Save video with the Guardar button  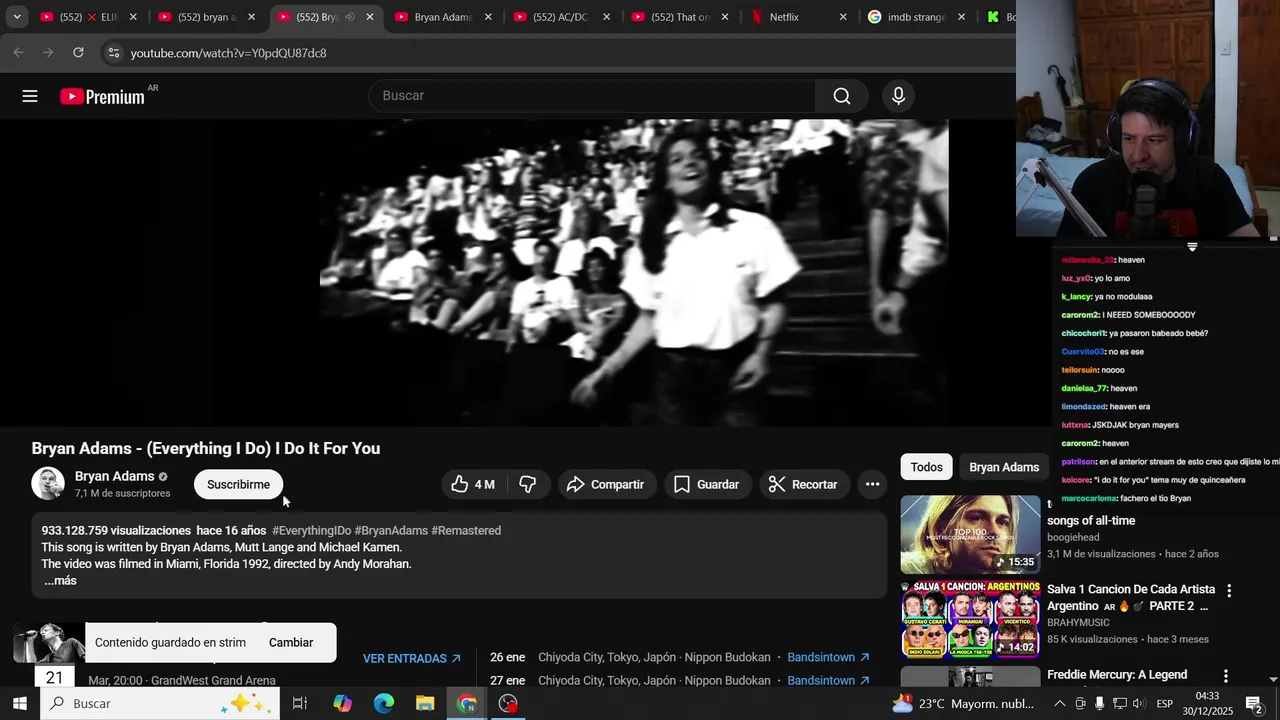pyautogui.click(x=707, y=484)
